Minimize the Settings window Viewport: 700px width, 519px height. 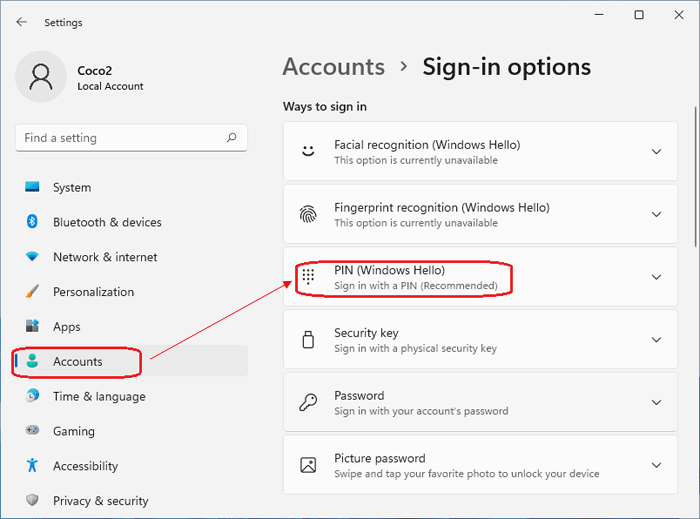[599, 15]
